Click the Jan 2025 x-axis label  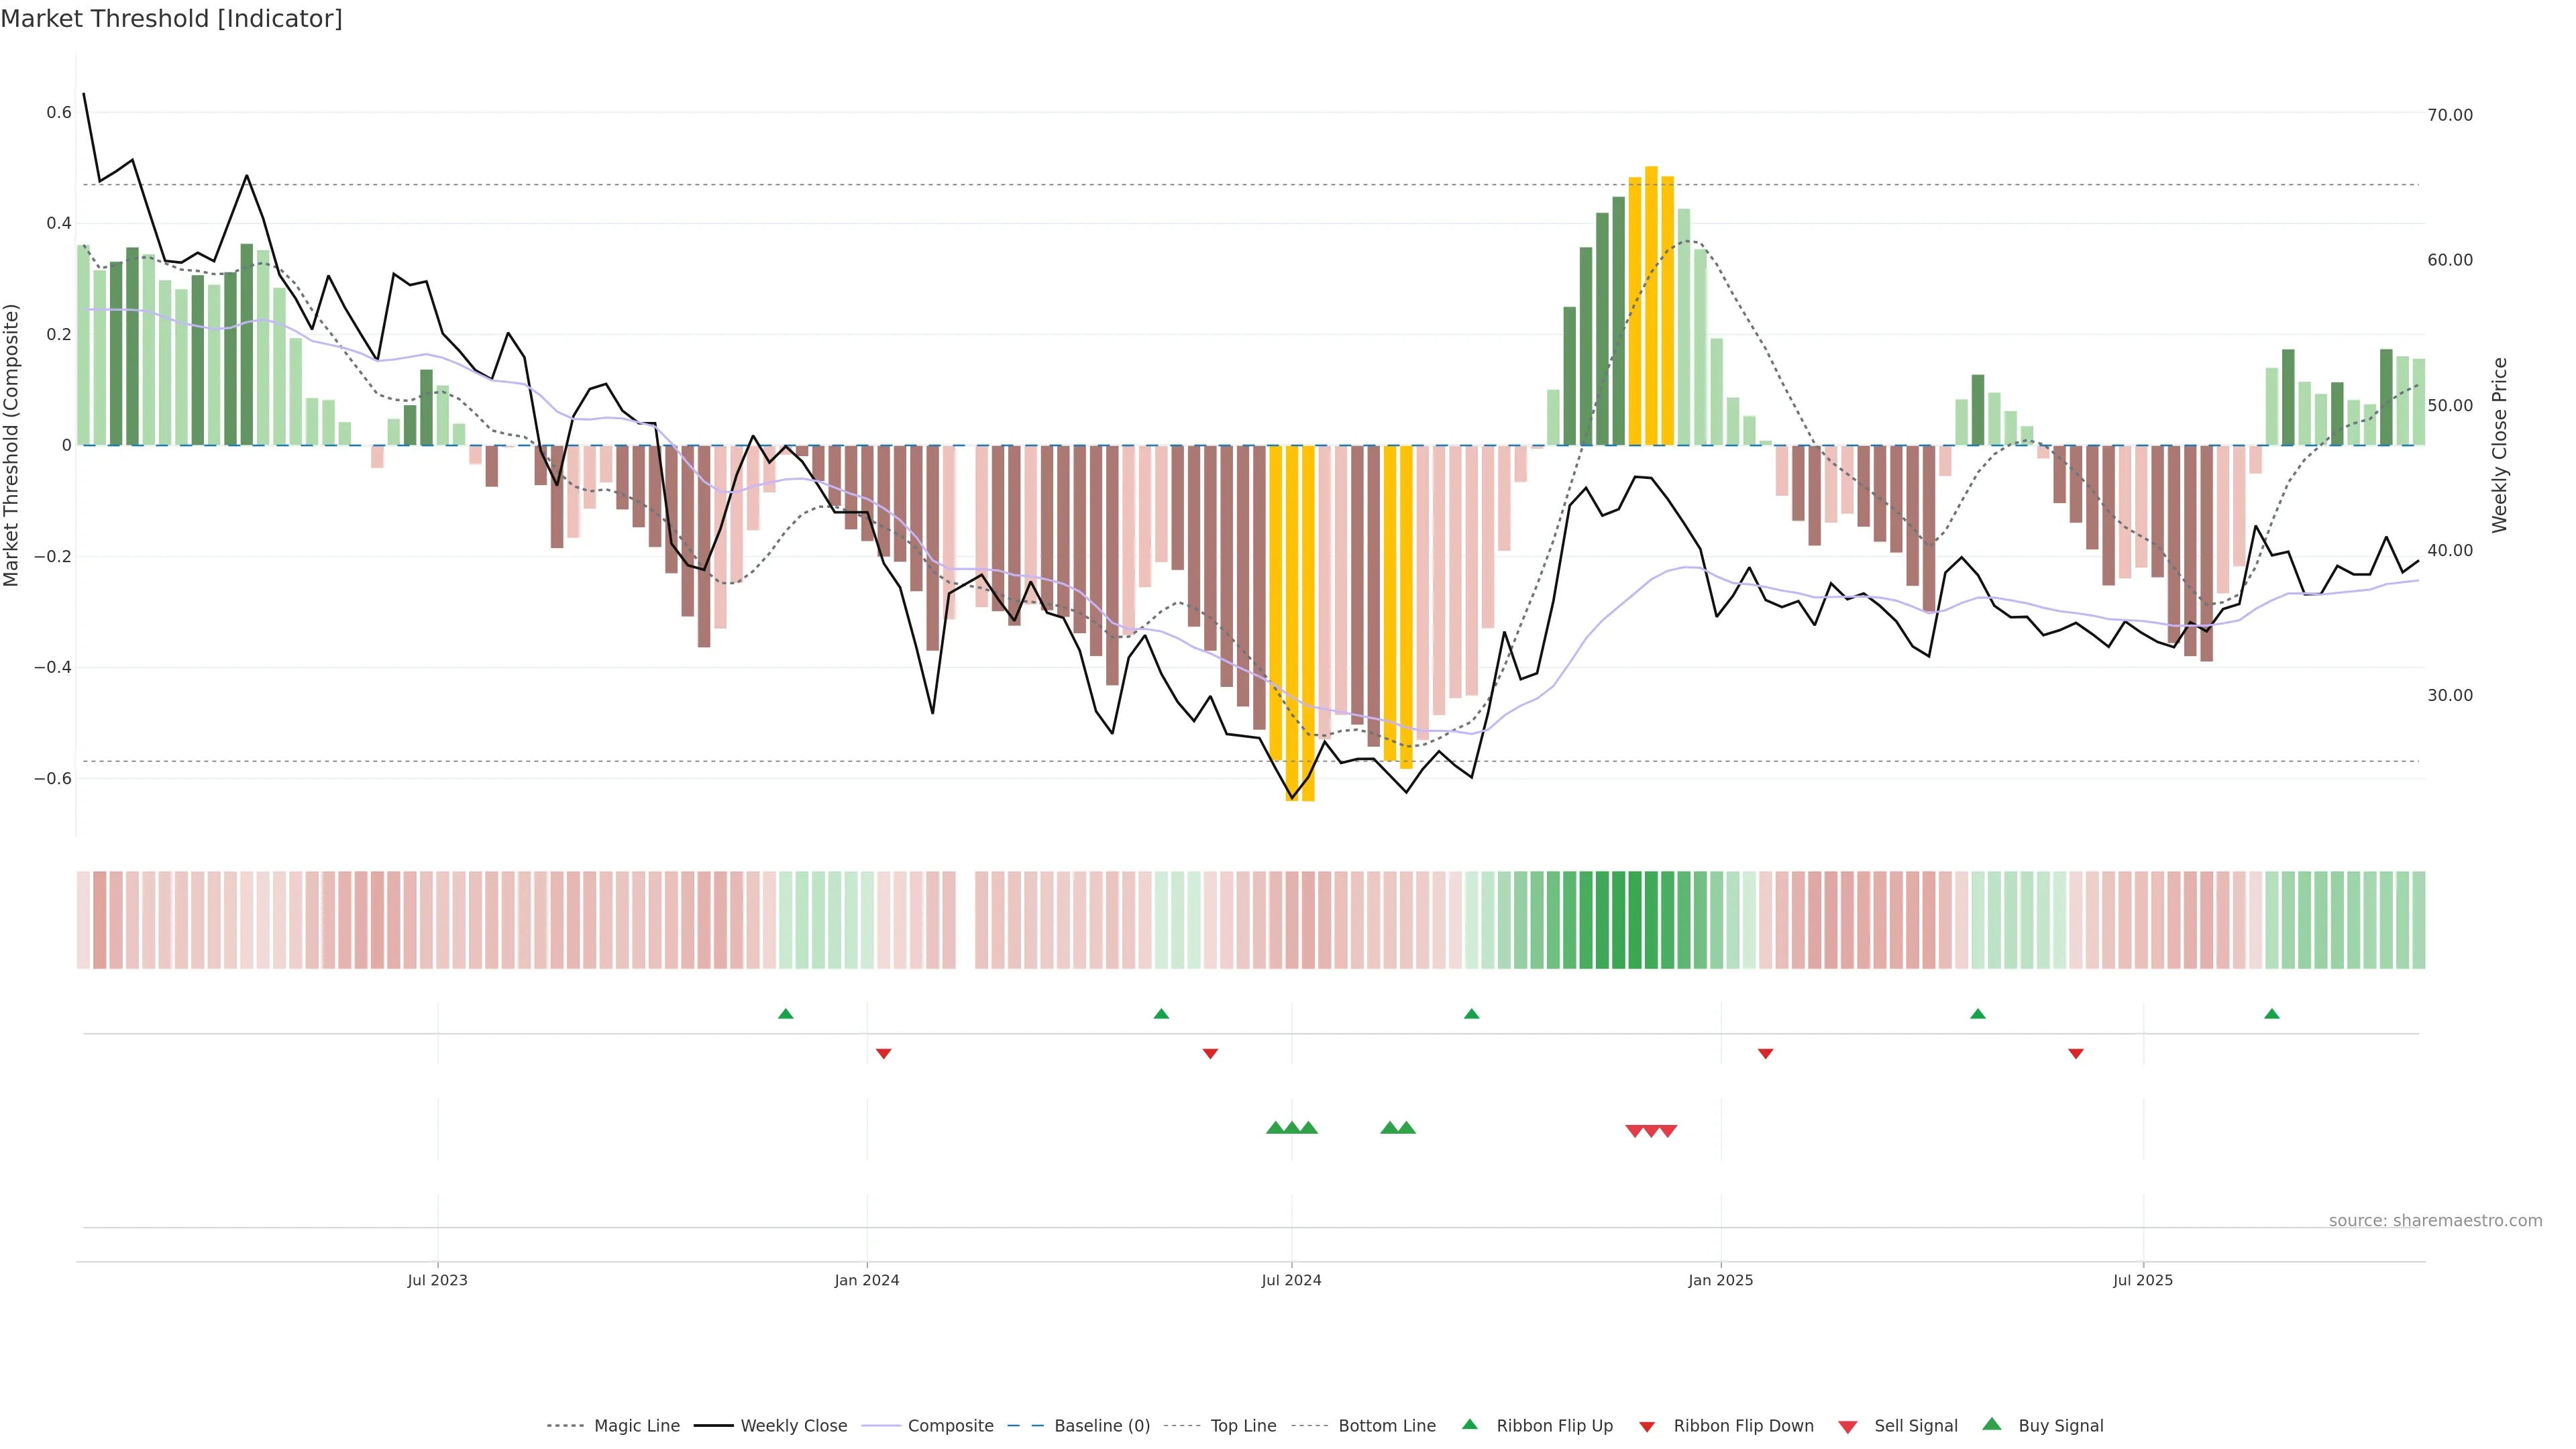pos(1720,1280)
